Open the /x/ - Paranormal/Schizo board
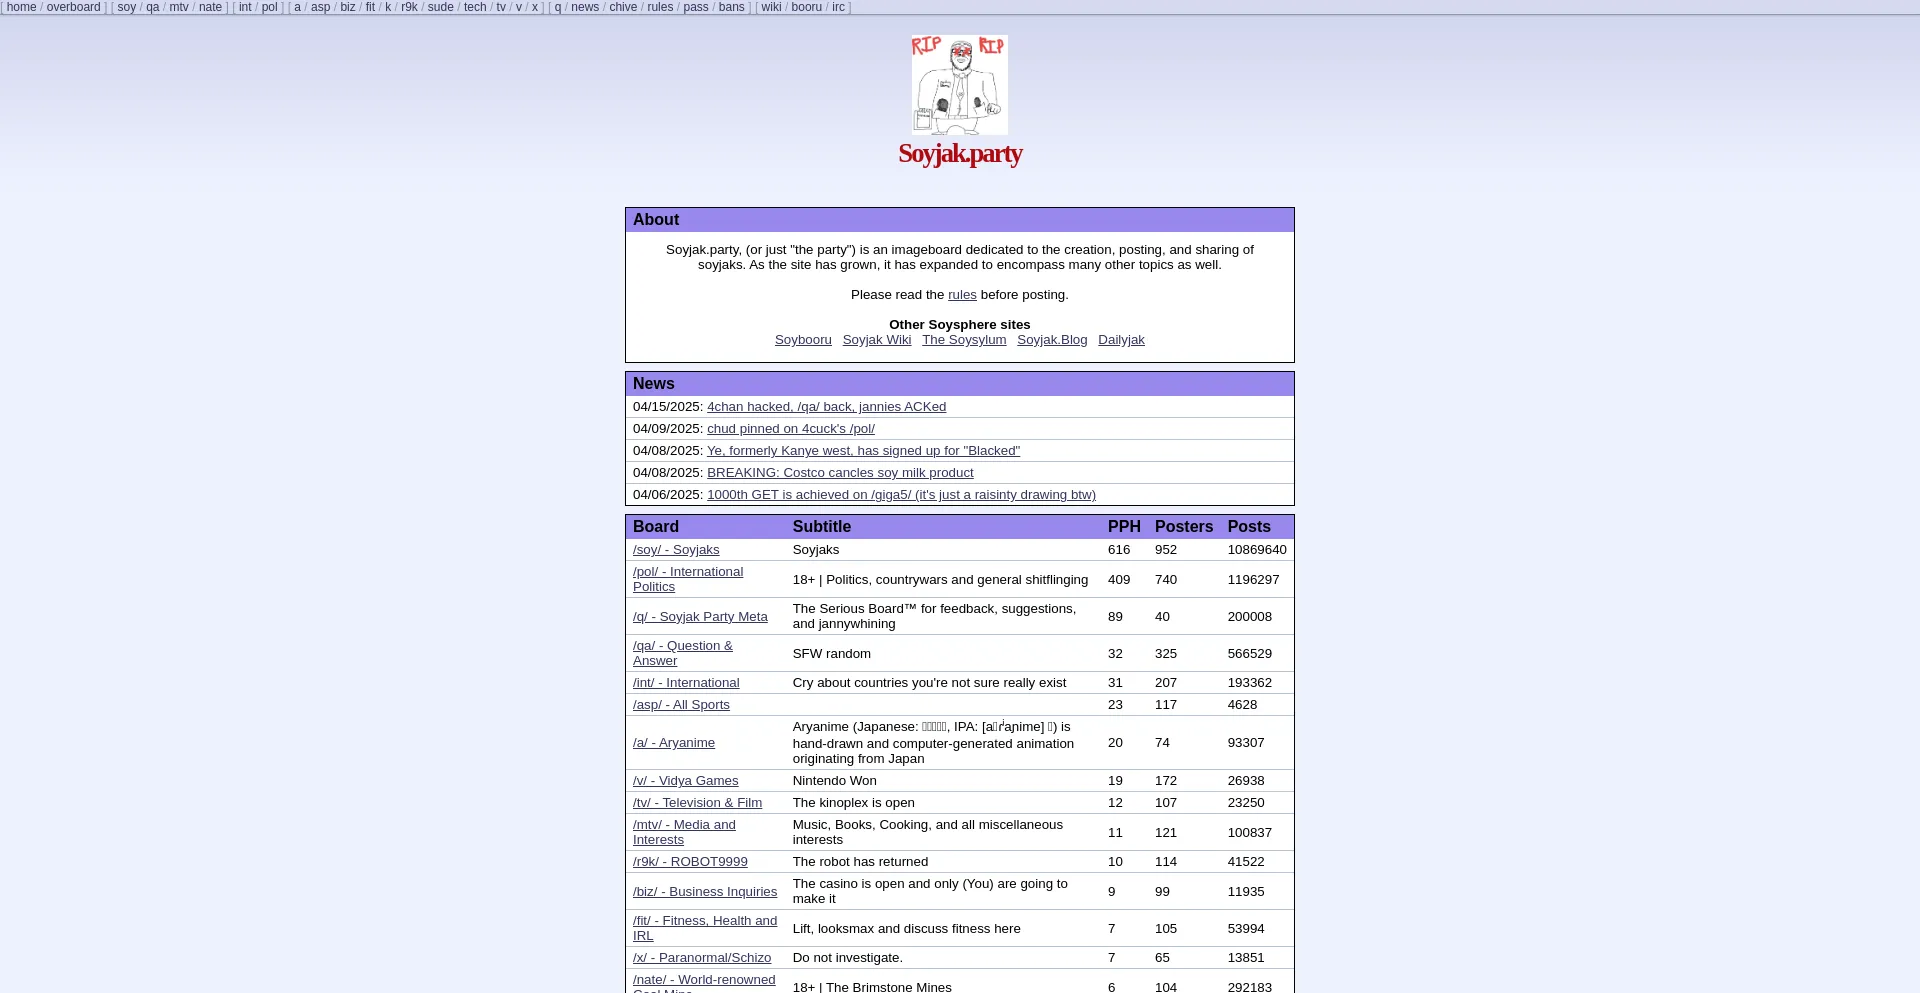This screenshot has height=993, width=1920. [702, 958]
